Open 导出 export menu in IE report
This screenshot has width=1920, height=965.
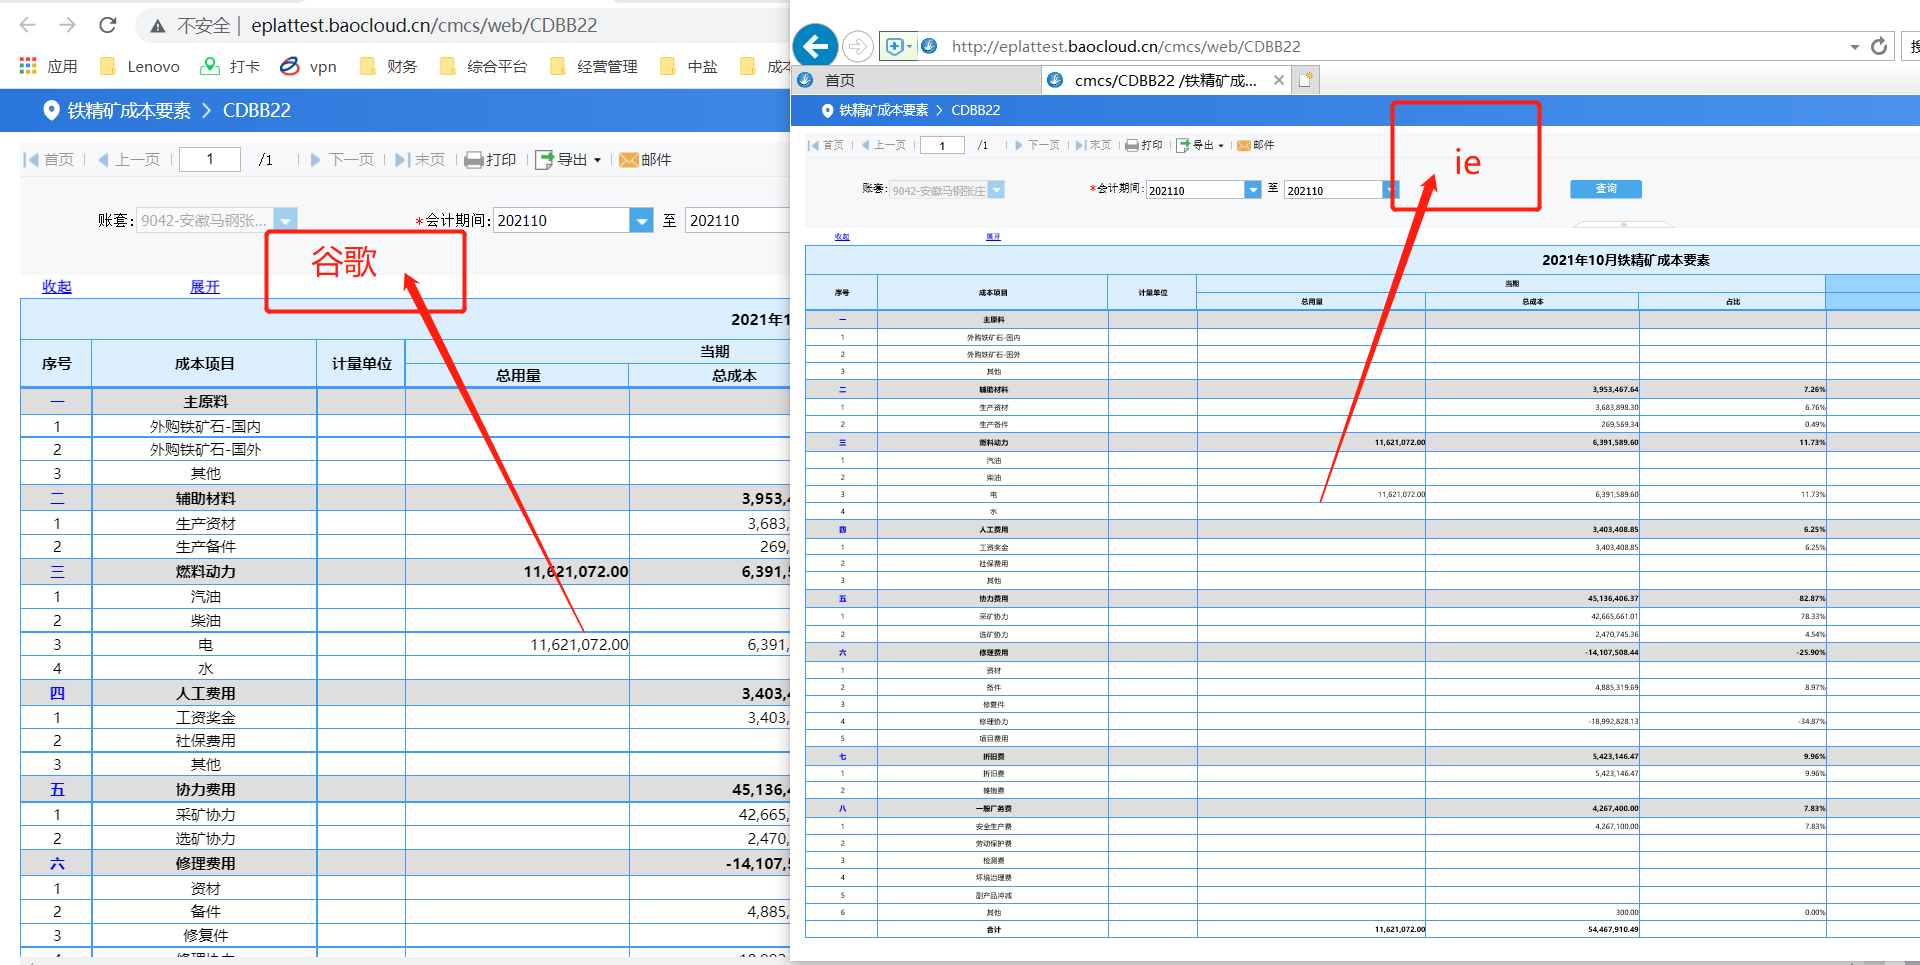1200,145
